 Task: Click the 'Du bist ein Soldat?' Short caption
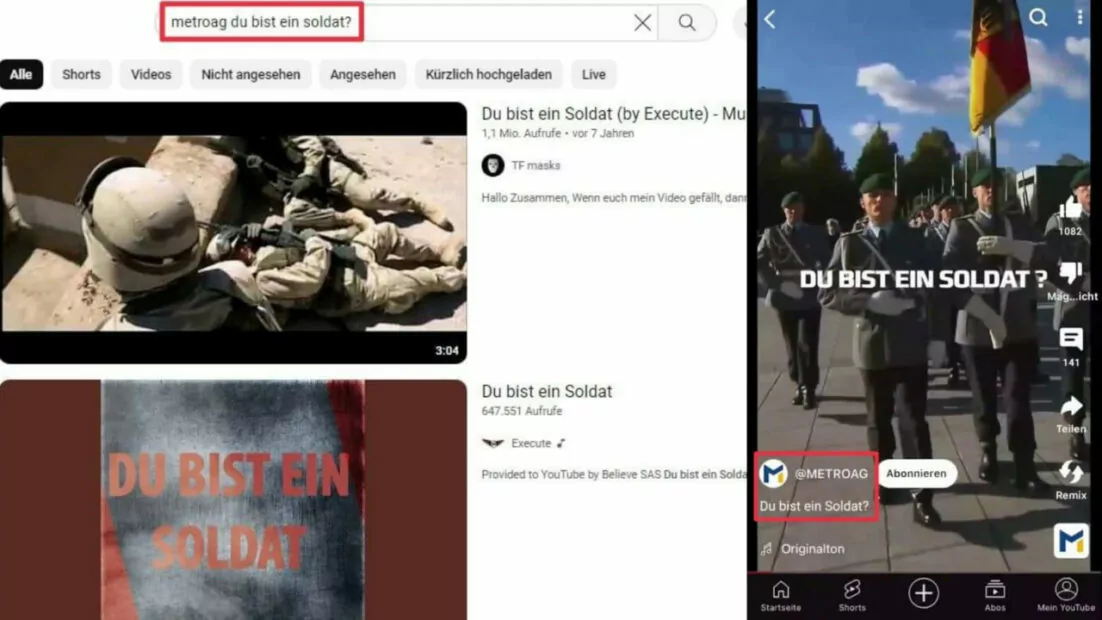(x=814, y=506)
